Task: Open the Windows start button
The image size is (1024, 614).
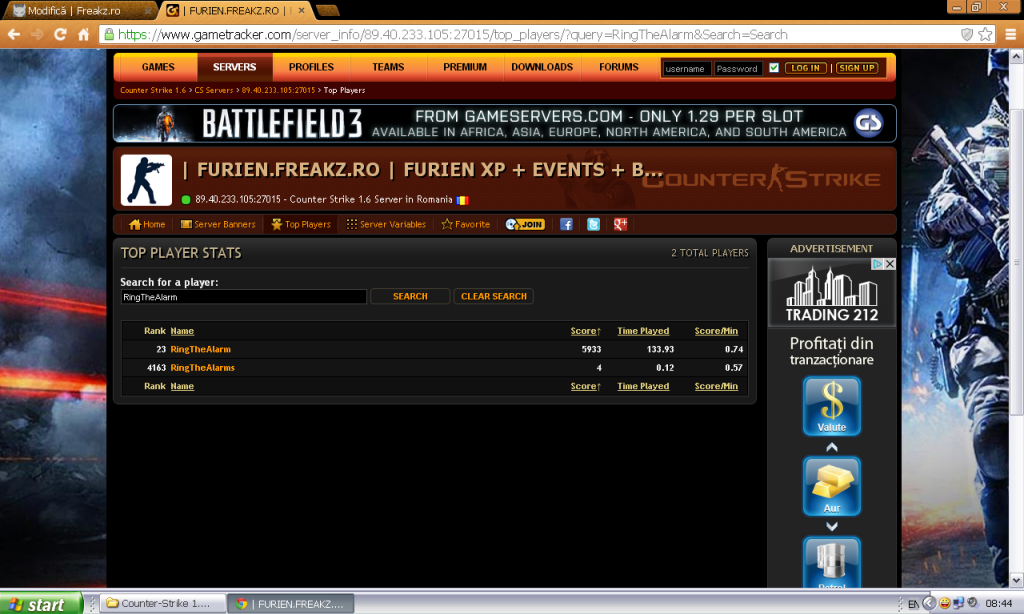Action: 41,604
